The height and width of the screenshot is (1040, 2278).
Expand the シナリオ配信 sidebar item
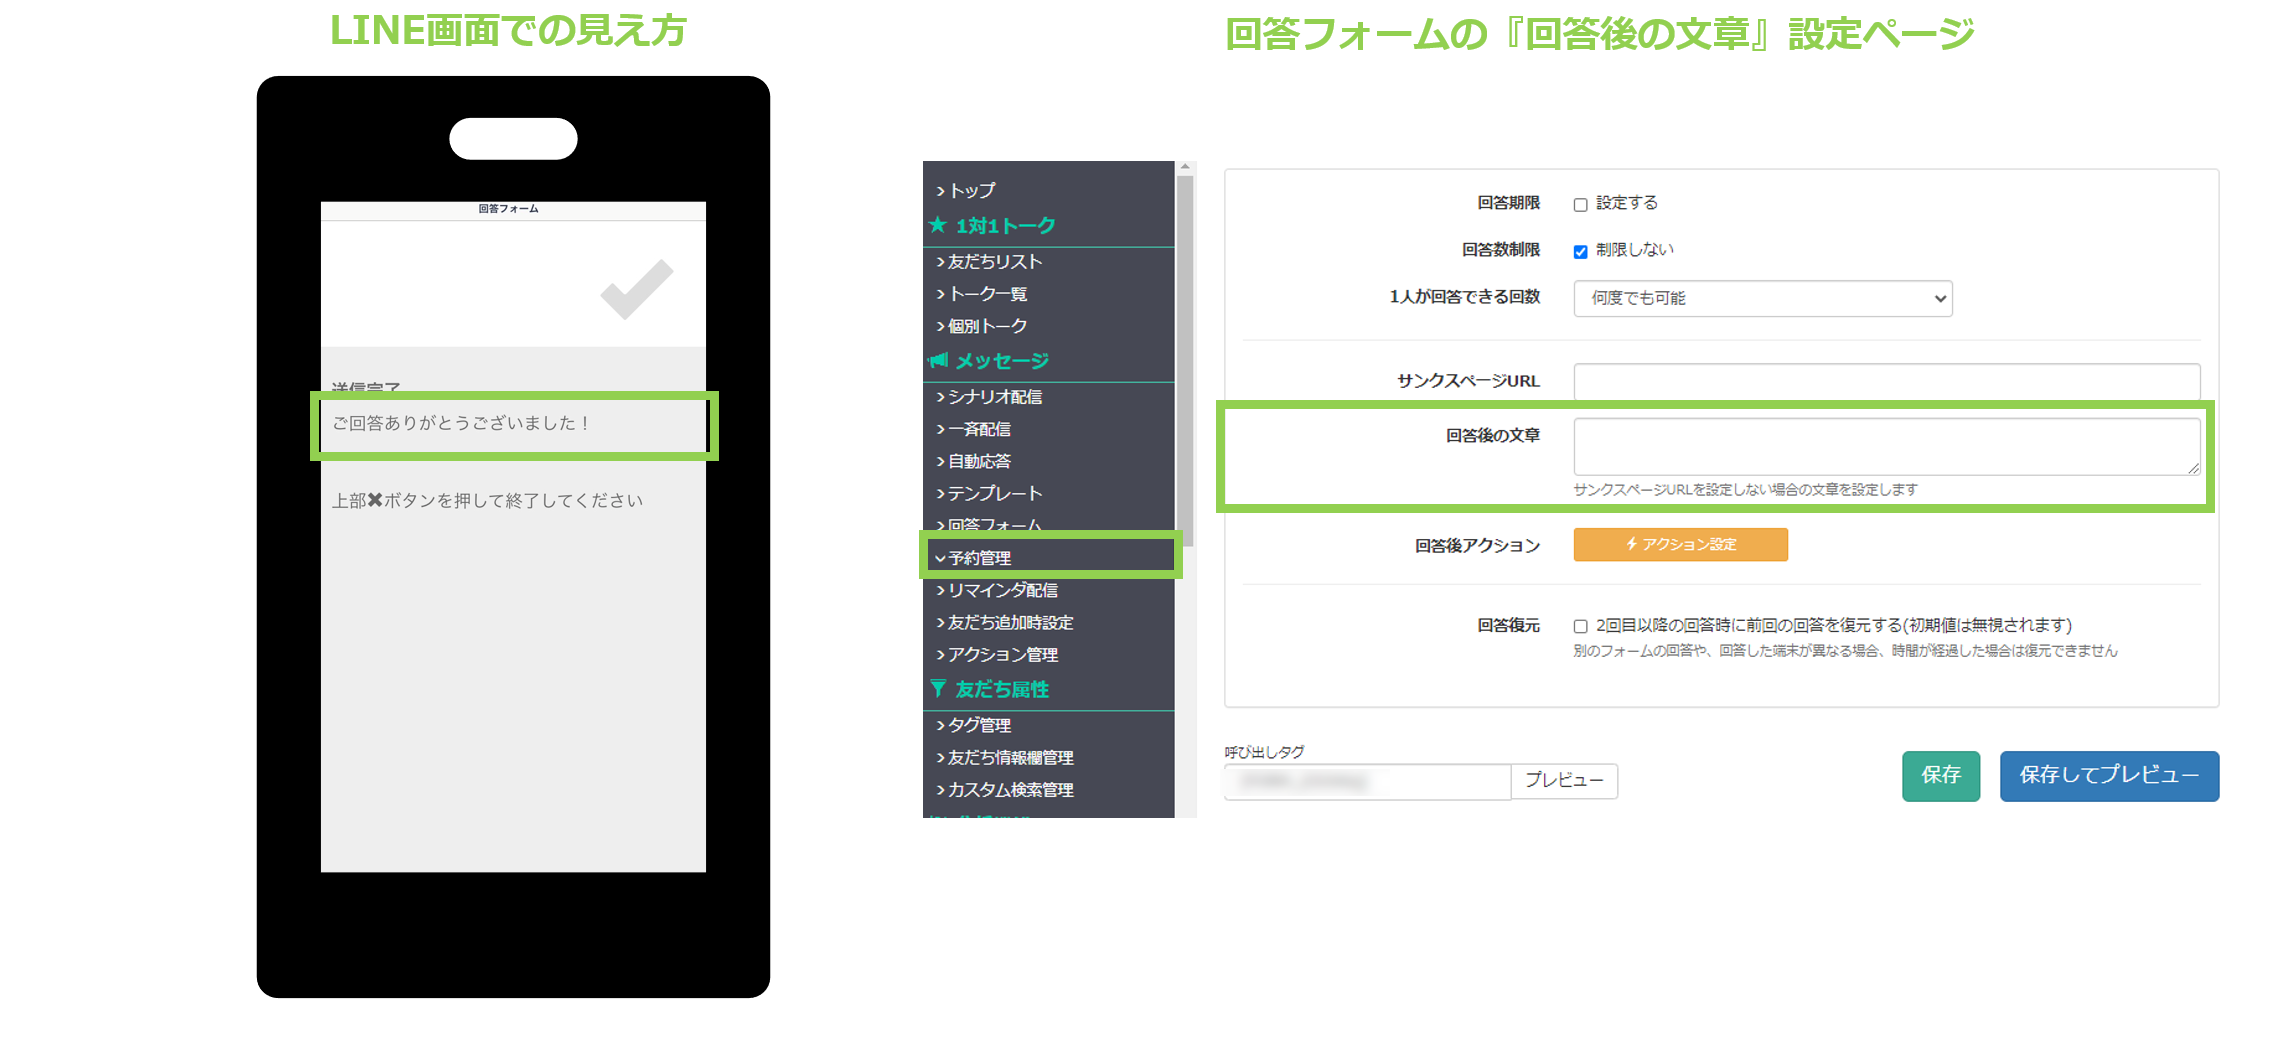994,397
